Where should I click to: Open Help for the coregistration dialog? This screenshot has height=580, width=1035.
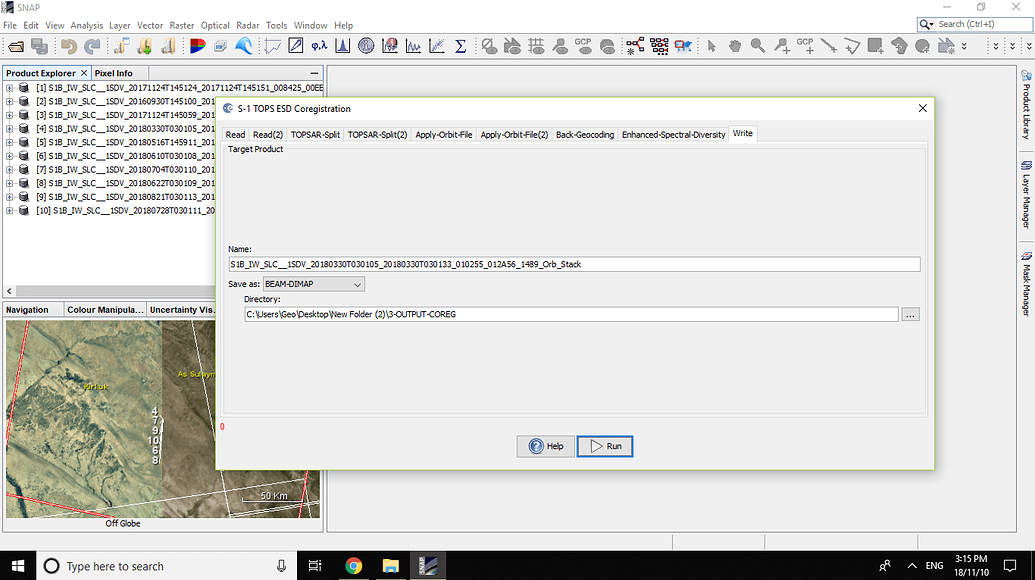pyautogui.click(x=546, y=446)
